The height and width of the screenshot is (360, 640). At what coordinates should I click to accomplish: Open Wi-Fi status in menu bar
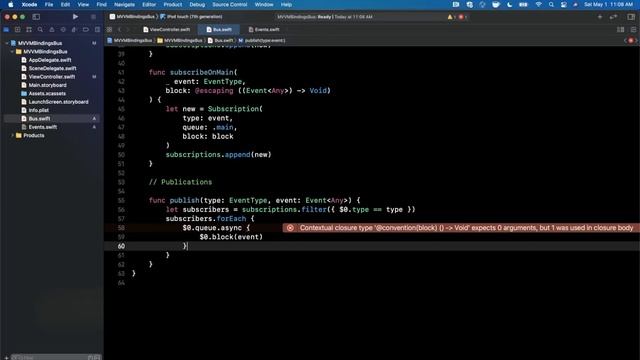click(538, 4)
